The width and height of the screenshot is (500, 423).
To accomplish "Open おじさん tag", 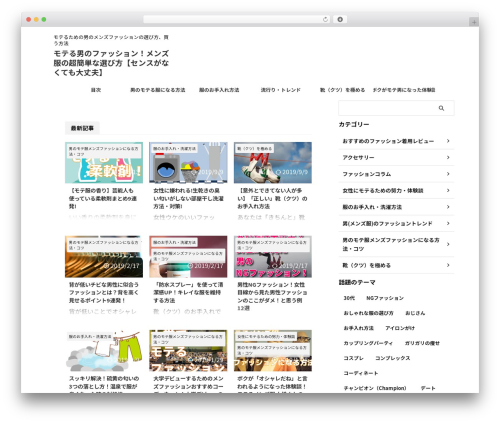I will pos(415,313).
